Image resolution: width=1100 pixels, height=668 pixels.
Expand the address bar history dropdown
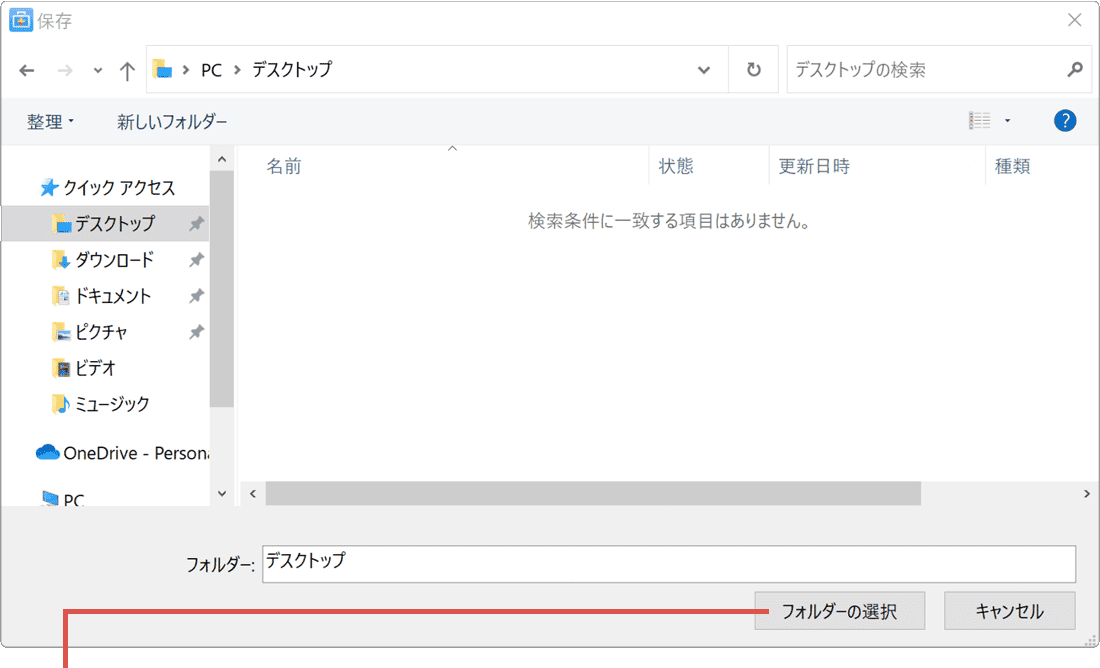tap(703, 69)
